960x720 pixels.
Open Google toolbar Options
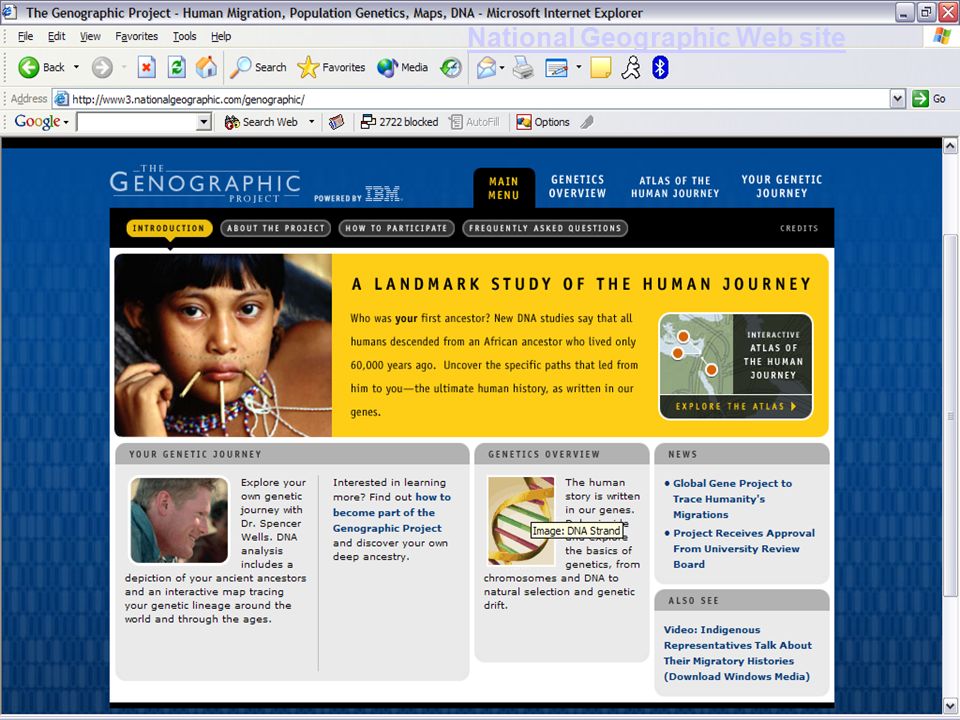(543, 122)
